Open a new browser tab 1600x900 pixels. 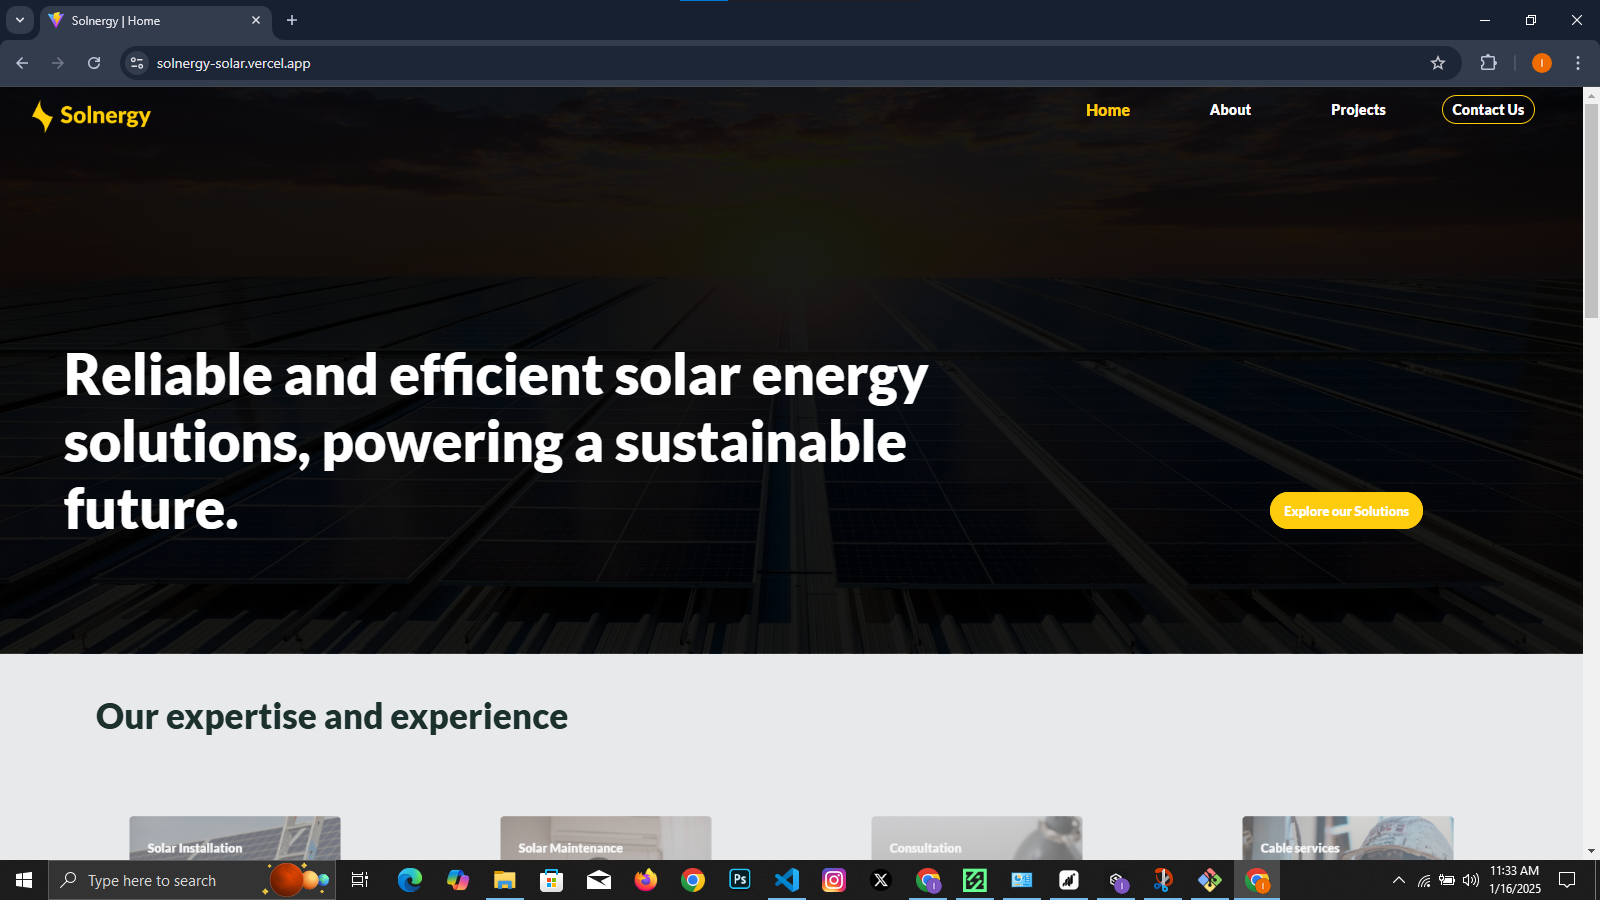(292, 20)
